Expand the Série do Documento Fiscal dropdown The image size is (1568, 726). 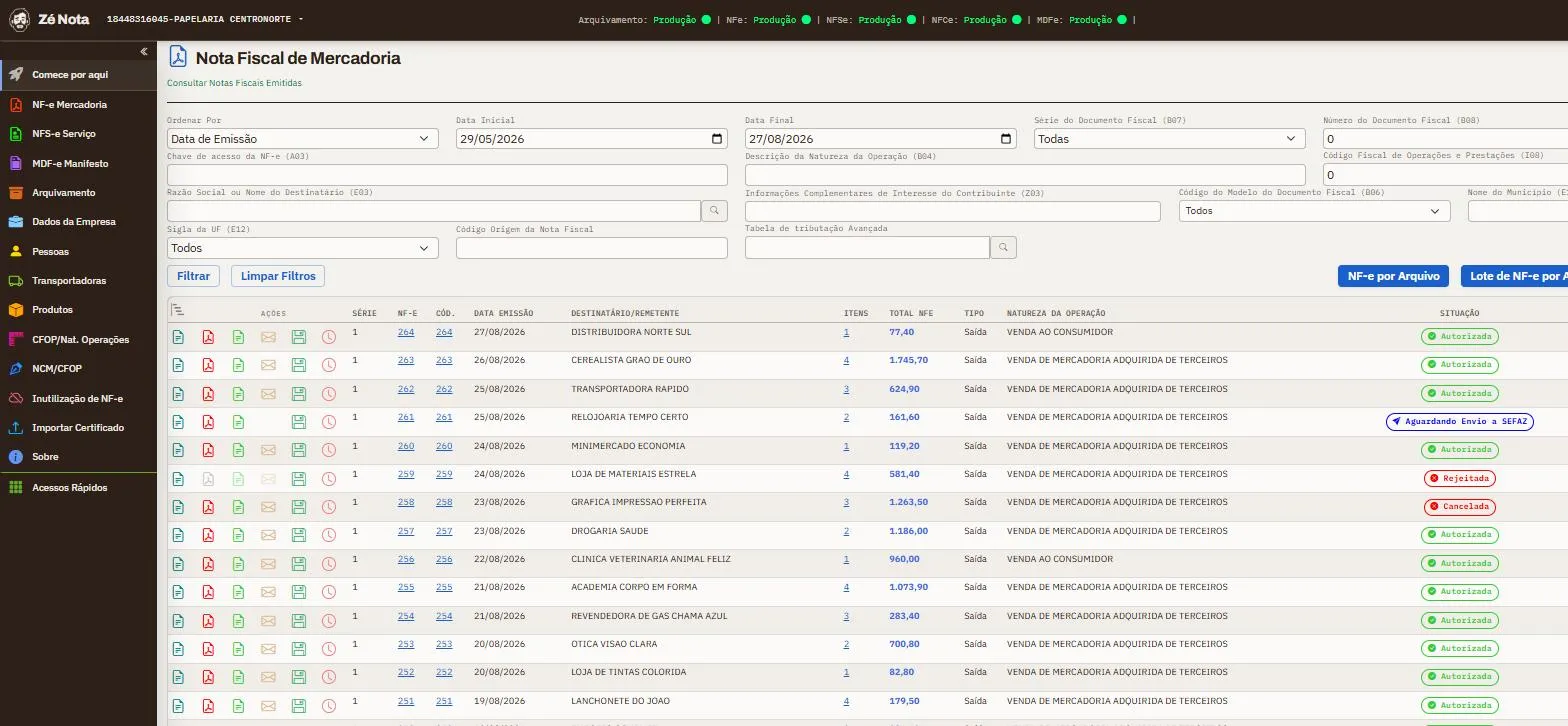1169,139
